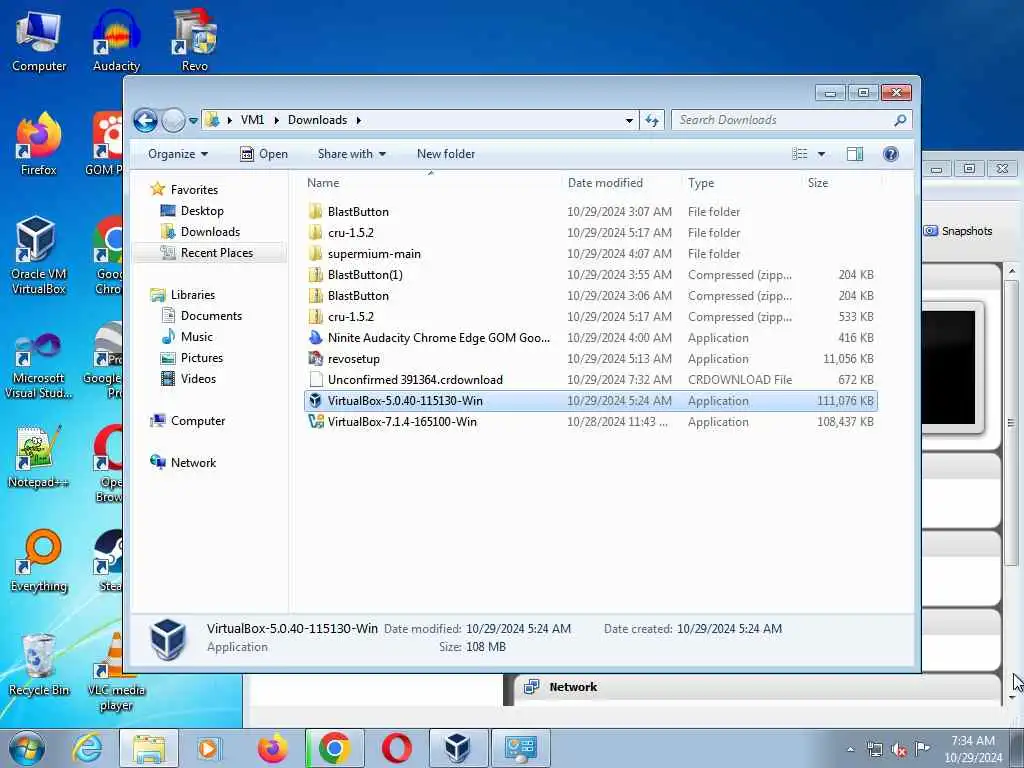The image size is (1024, 768).
Task: Select Videos library
Action: (198, 378)
